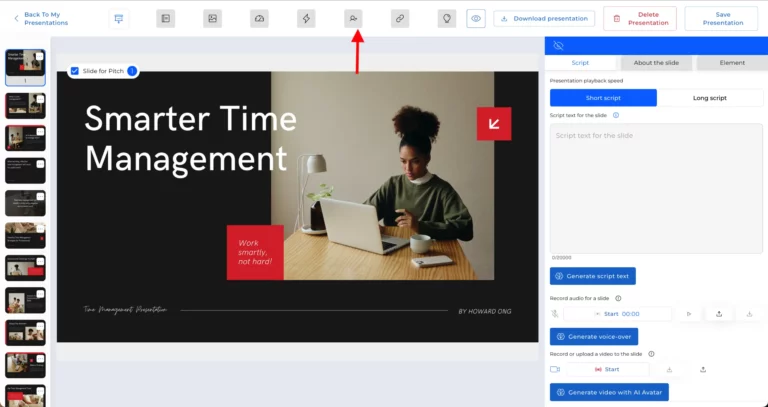Select the Long script option

[710, 98]
